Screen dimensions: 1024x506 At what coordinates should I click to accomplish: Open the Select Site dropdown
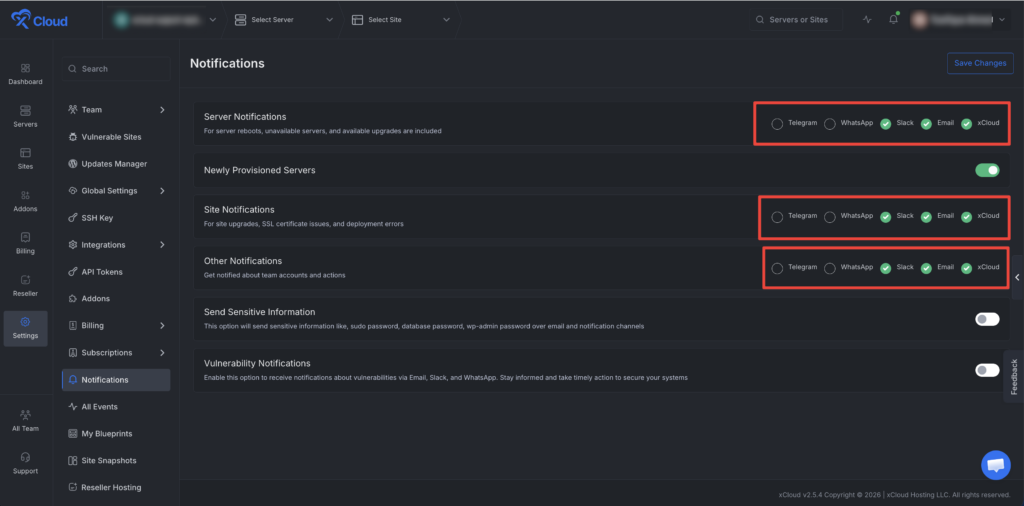(401, 20)
